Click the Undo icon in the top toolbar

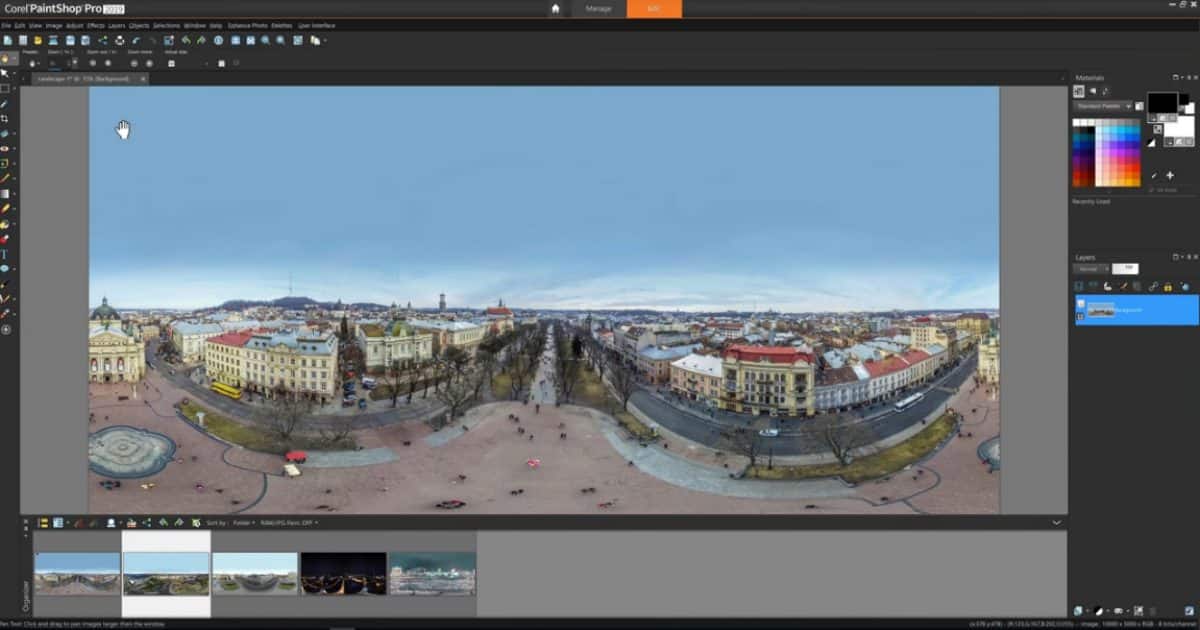pos(186,40)
